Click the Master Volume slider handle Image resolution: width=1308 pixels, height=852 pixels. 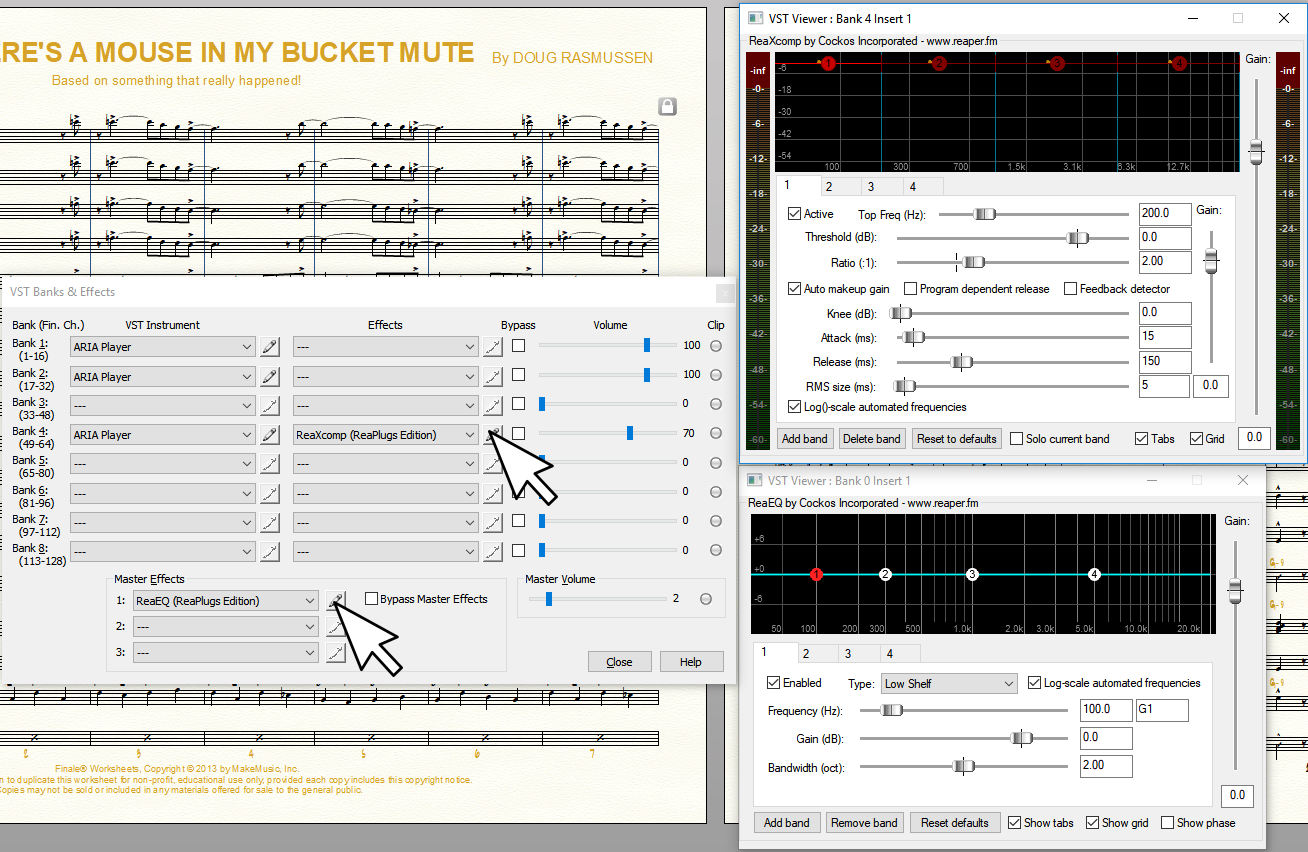(x=549, y=599)
